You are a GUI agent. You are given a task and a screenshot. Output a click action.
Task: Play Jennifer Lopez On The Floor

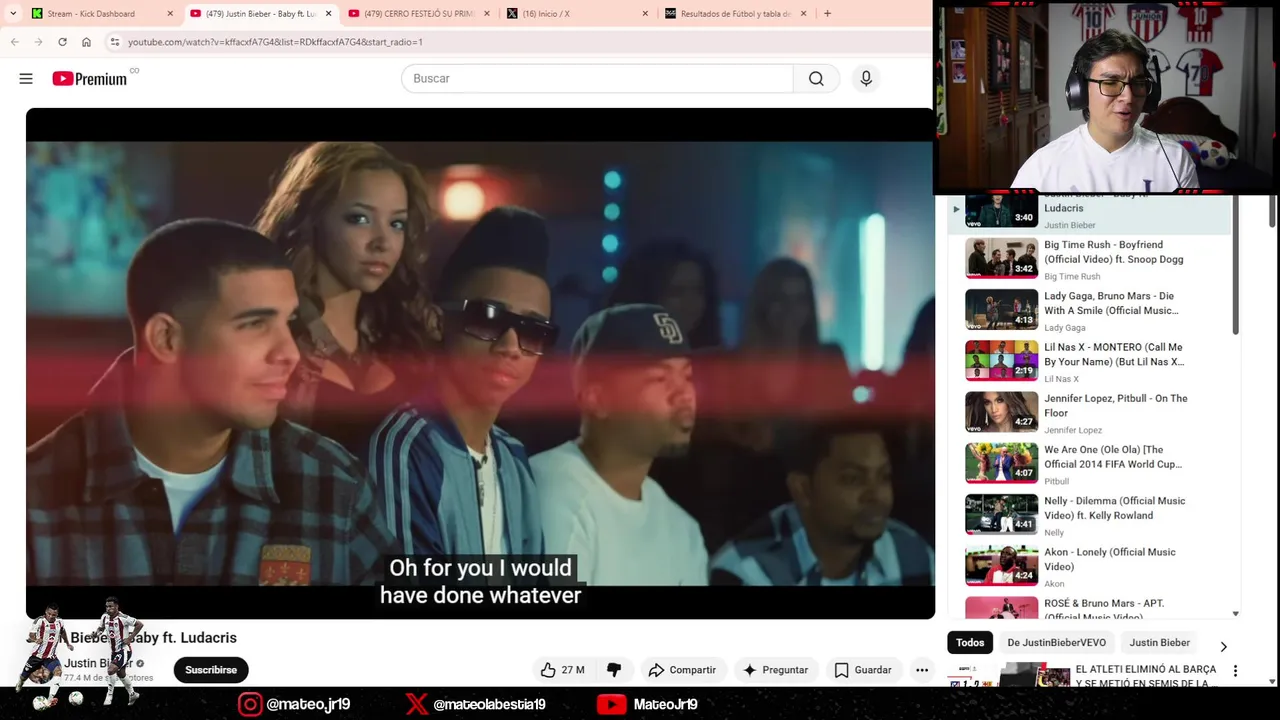1090,412
